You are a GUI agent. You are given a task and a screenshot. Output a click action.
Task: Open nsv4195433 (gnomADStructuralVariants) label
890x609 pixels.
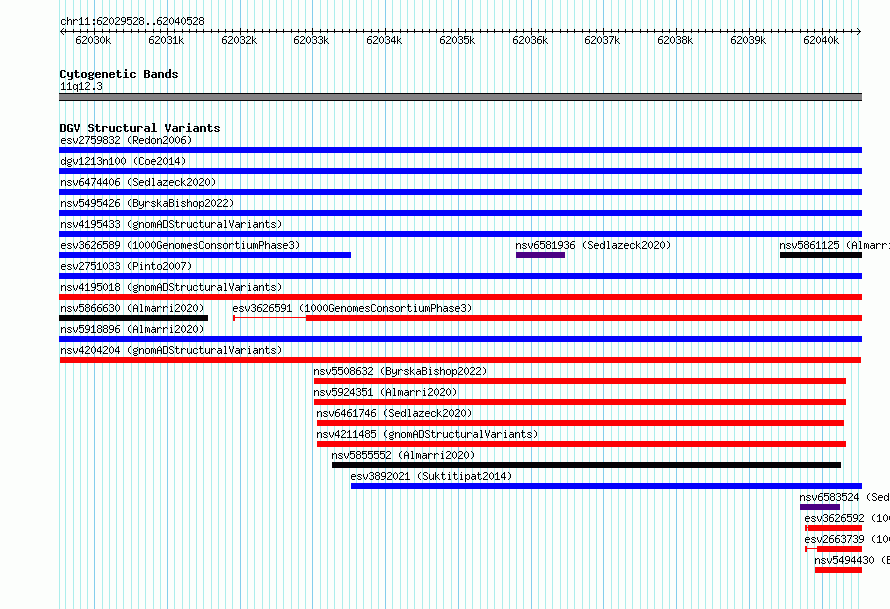tap(171, 224)
